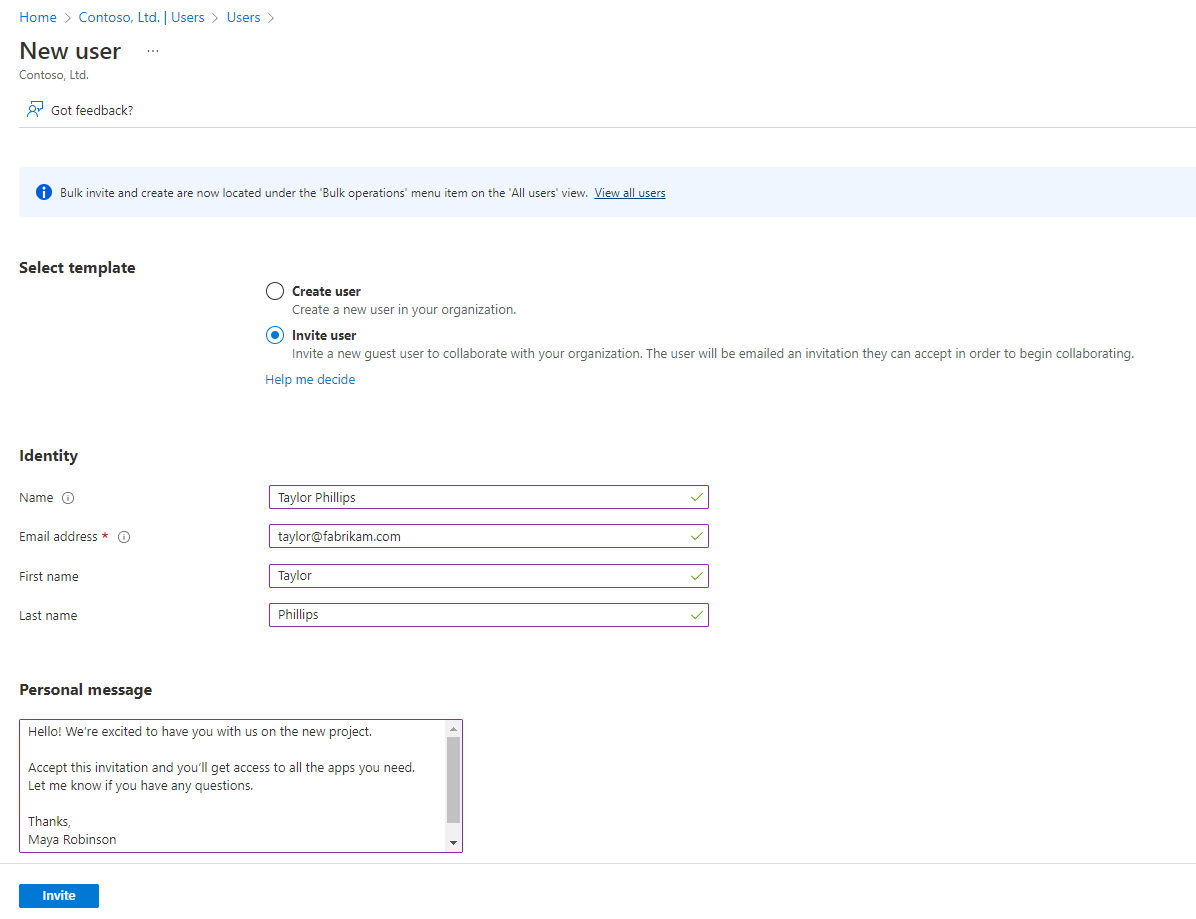Open Contoso, Ltd. | Users breadcrumb

(141, 18)
